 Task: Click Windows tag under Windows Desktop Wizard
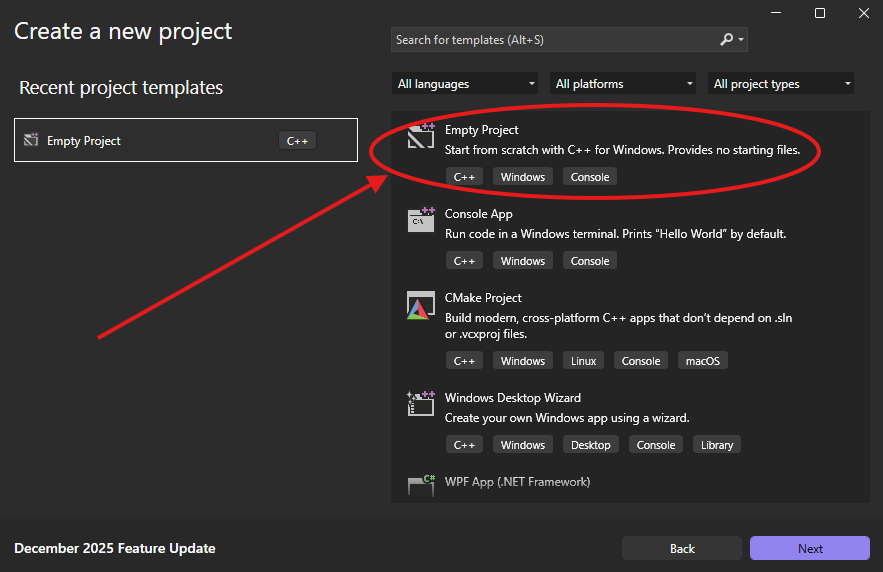tap(523, 445)
